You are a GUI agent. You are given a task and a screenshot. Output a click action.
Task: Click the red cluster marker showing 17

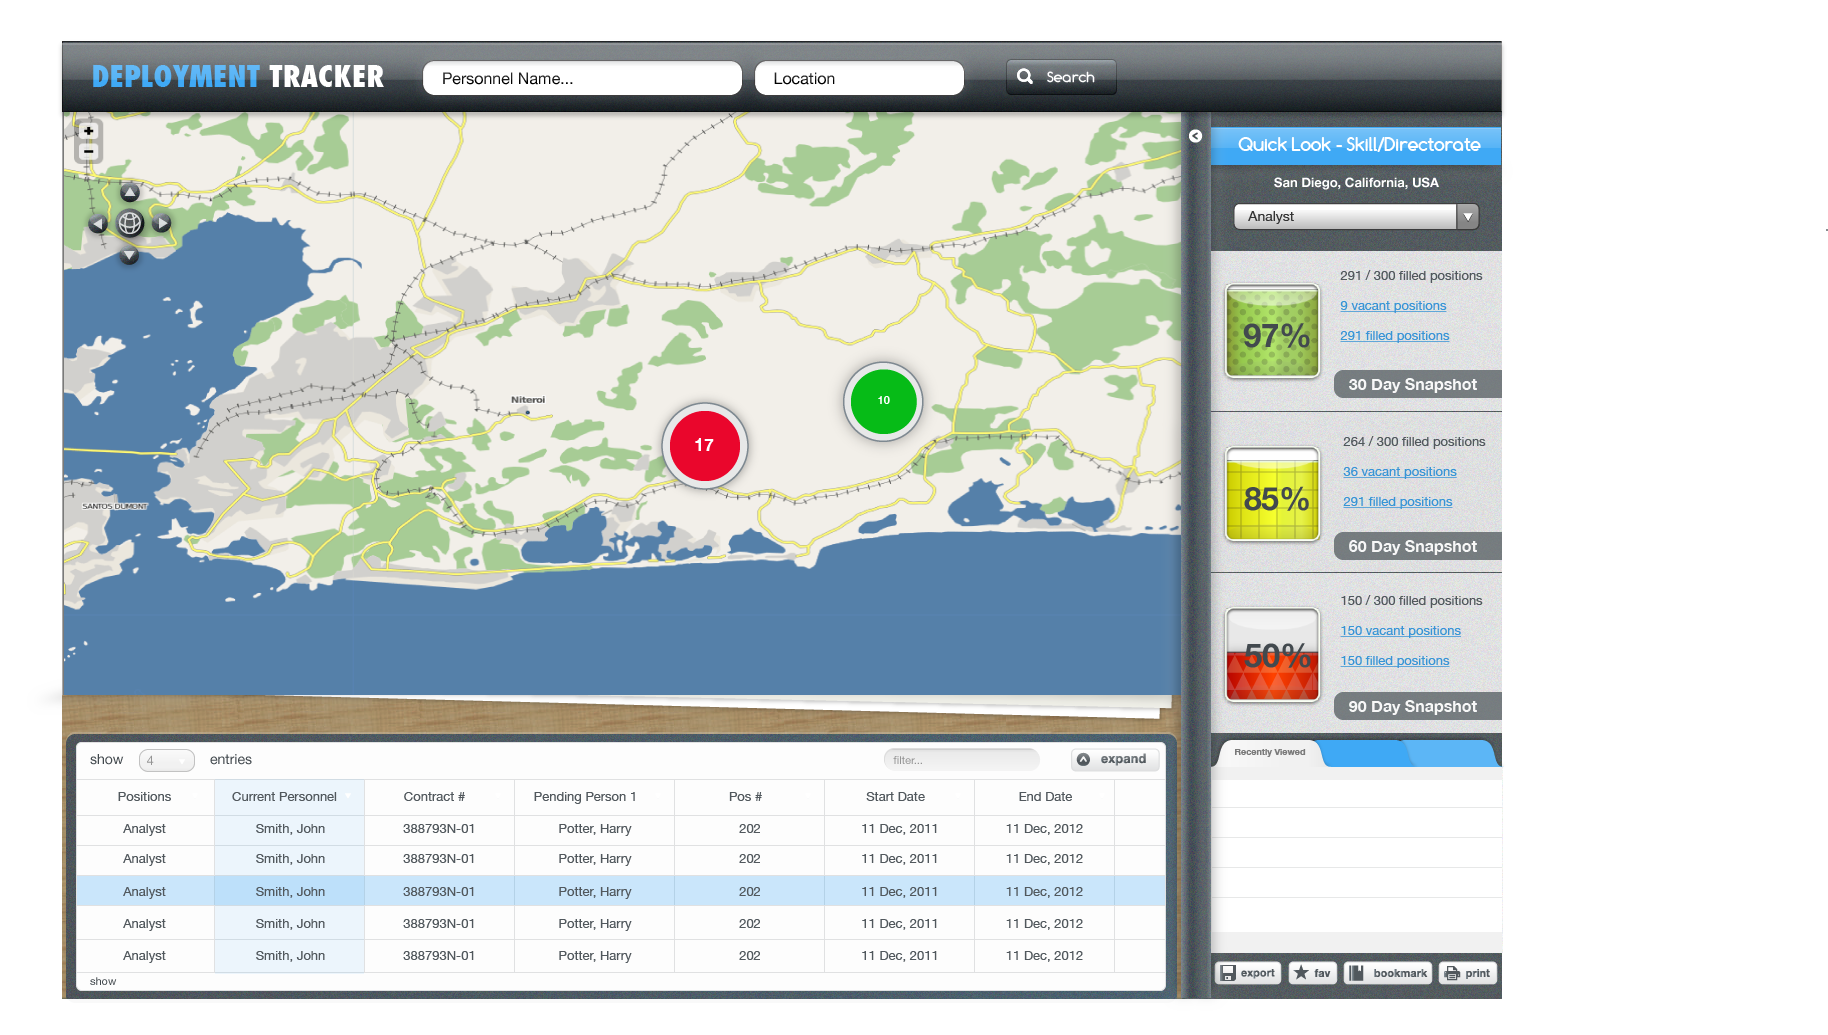(x=704, y=445)
